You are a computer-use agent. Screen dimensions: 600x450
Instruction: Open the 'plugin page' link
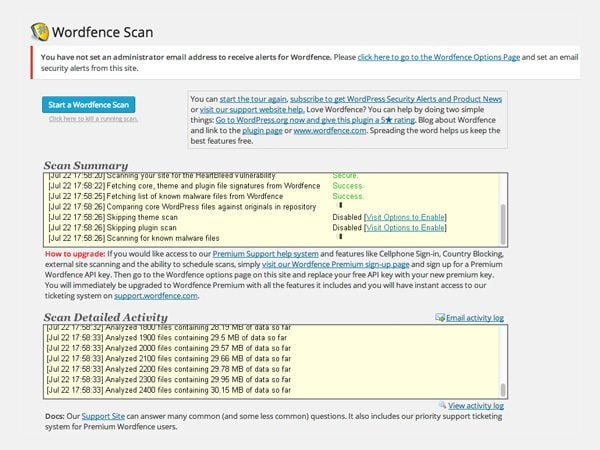[x=262, y=130]
